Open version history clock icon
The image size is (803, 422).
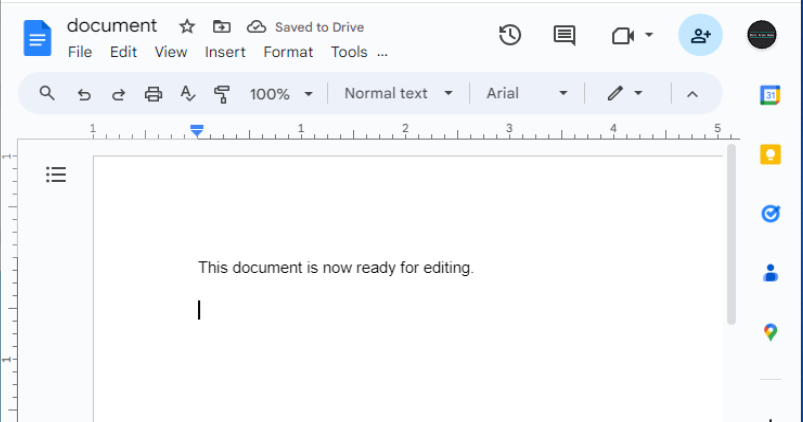click(x=510, y=35)
